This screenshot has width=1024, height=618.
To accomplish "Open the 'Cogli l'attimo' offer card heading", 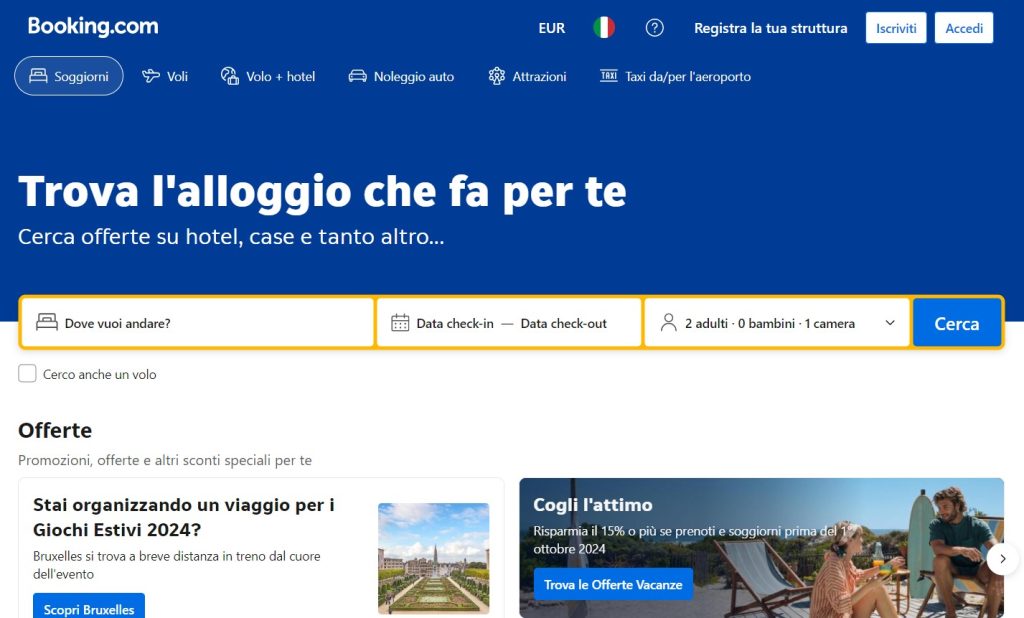I will [593, 505].
